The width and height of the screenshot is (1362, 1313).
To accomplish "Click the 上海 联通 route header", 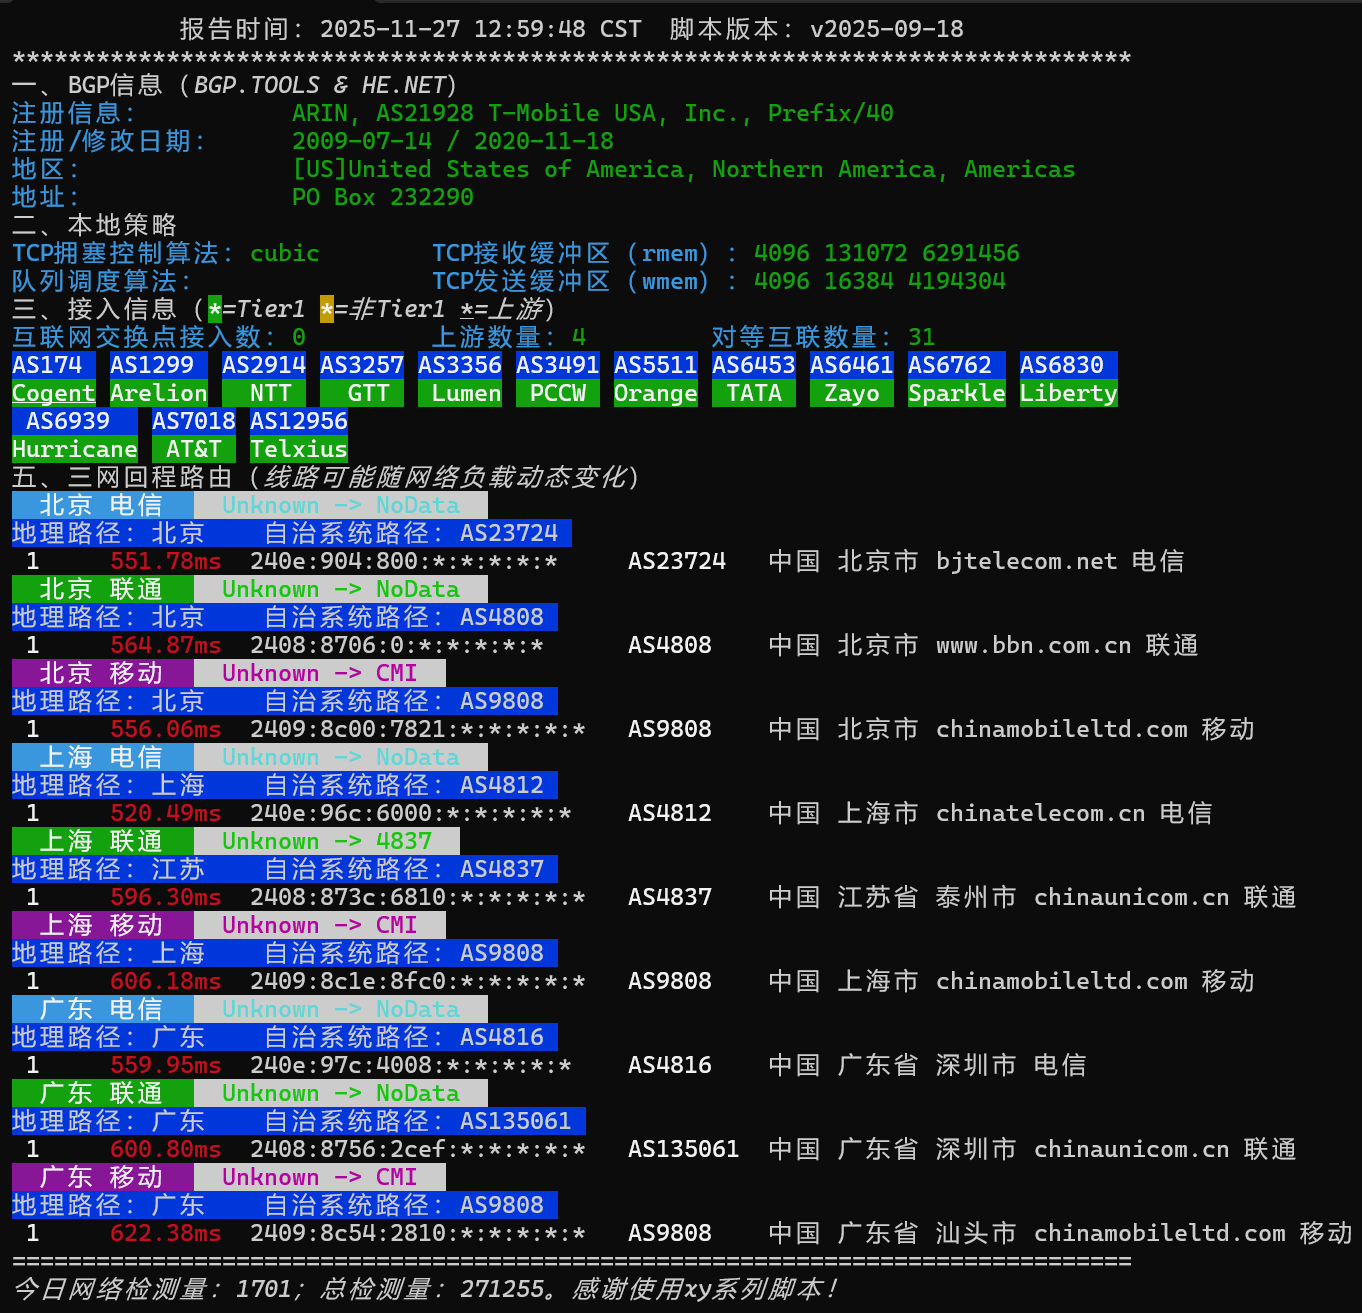I will 102,841.
